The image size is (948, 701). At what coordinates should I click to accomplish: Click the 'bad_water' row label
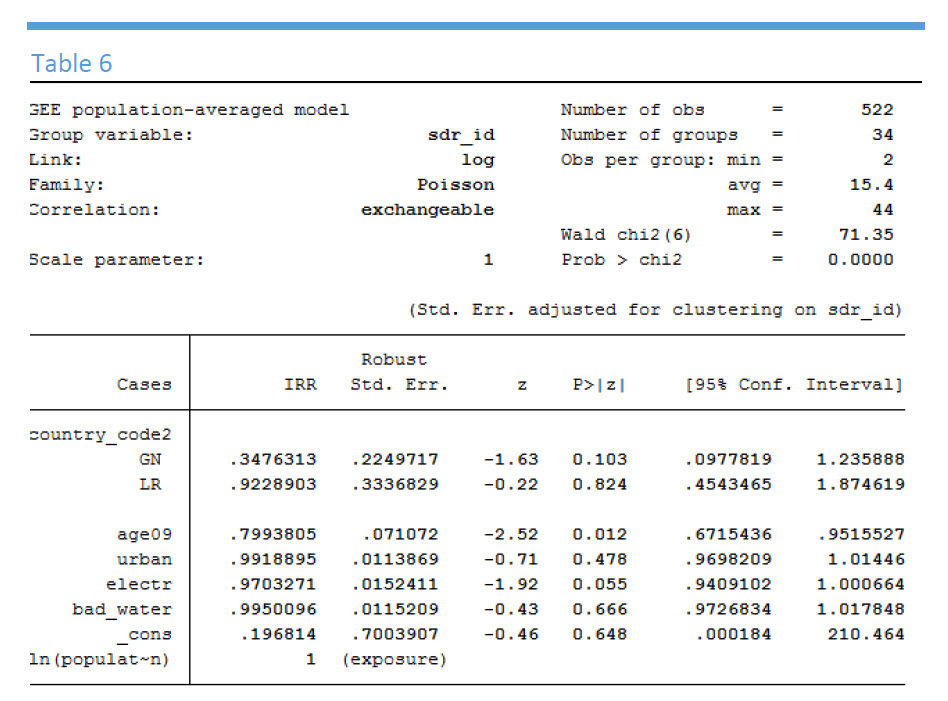[122, 610]
